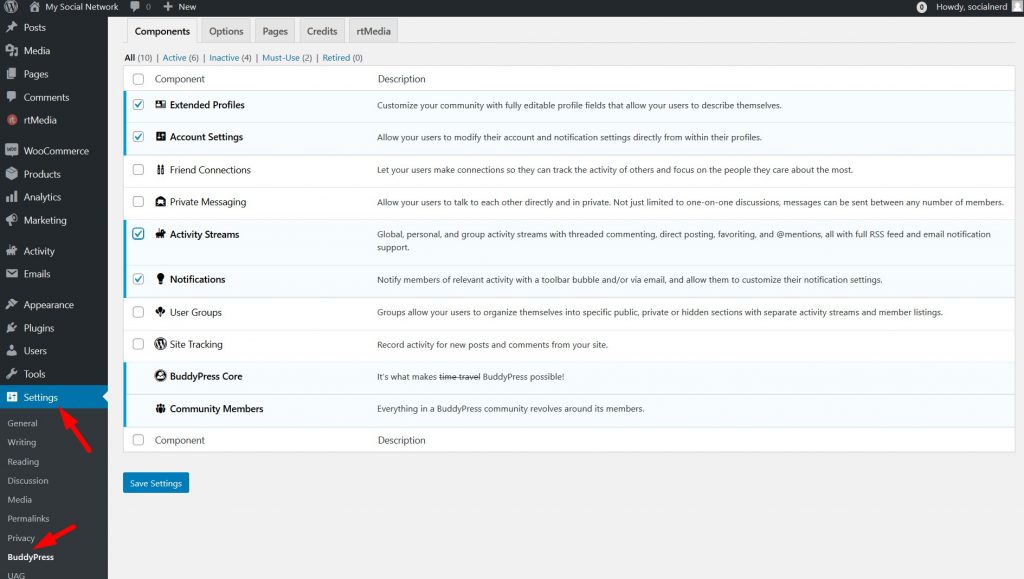Click the plus New icon

[x=168, y=7]
